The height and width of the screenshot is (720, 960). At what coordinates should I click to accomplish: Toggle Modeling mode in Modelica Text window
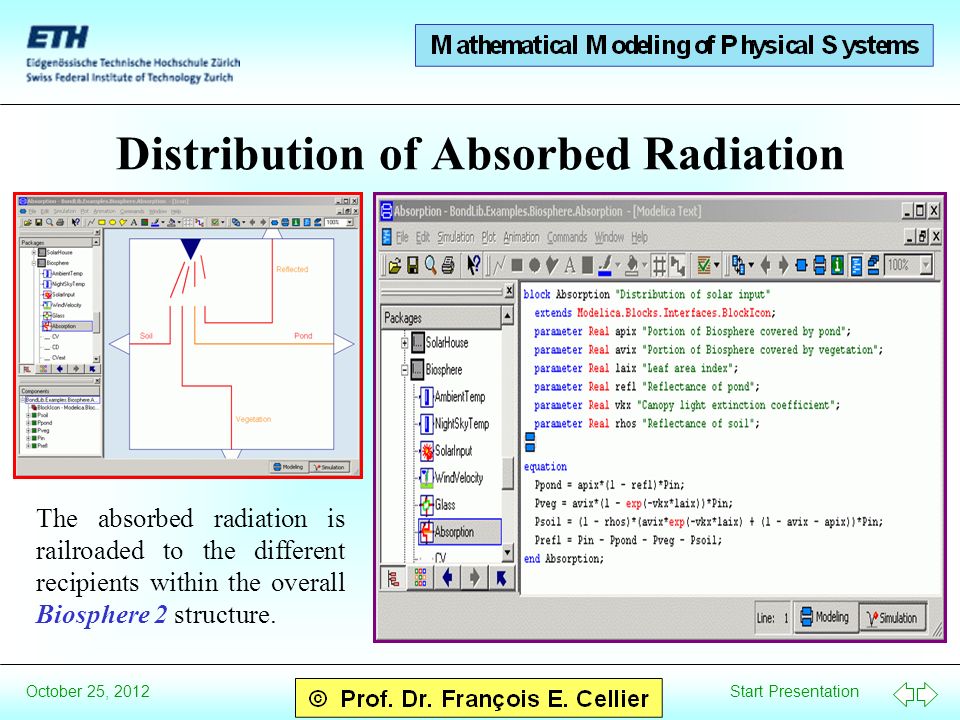click(x=825, y=617)
